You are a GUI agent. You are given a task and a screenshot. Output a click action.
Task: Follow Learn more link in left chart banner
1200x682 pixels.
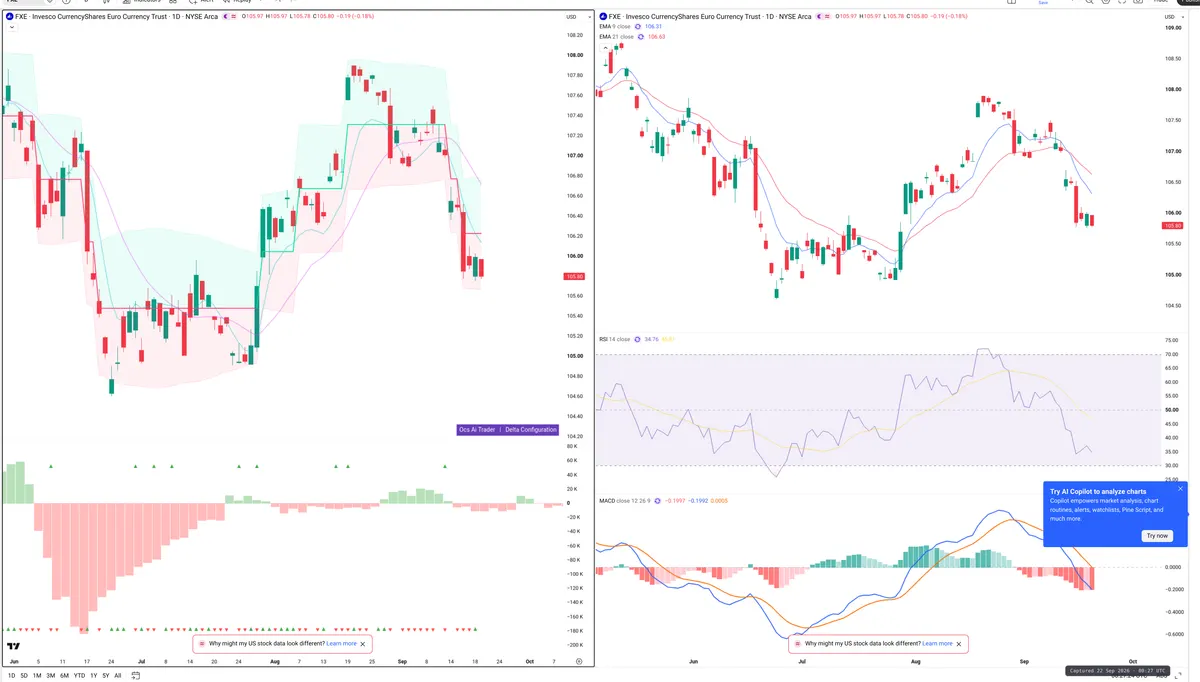pos(341,644)
